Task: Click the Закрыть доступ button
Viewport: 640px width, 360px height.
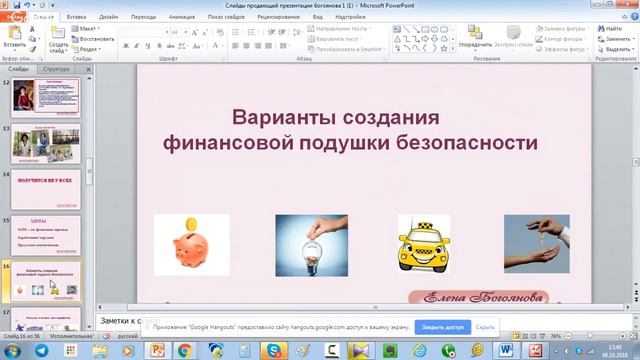Action: (x=443, y=327)
